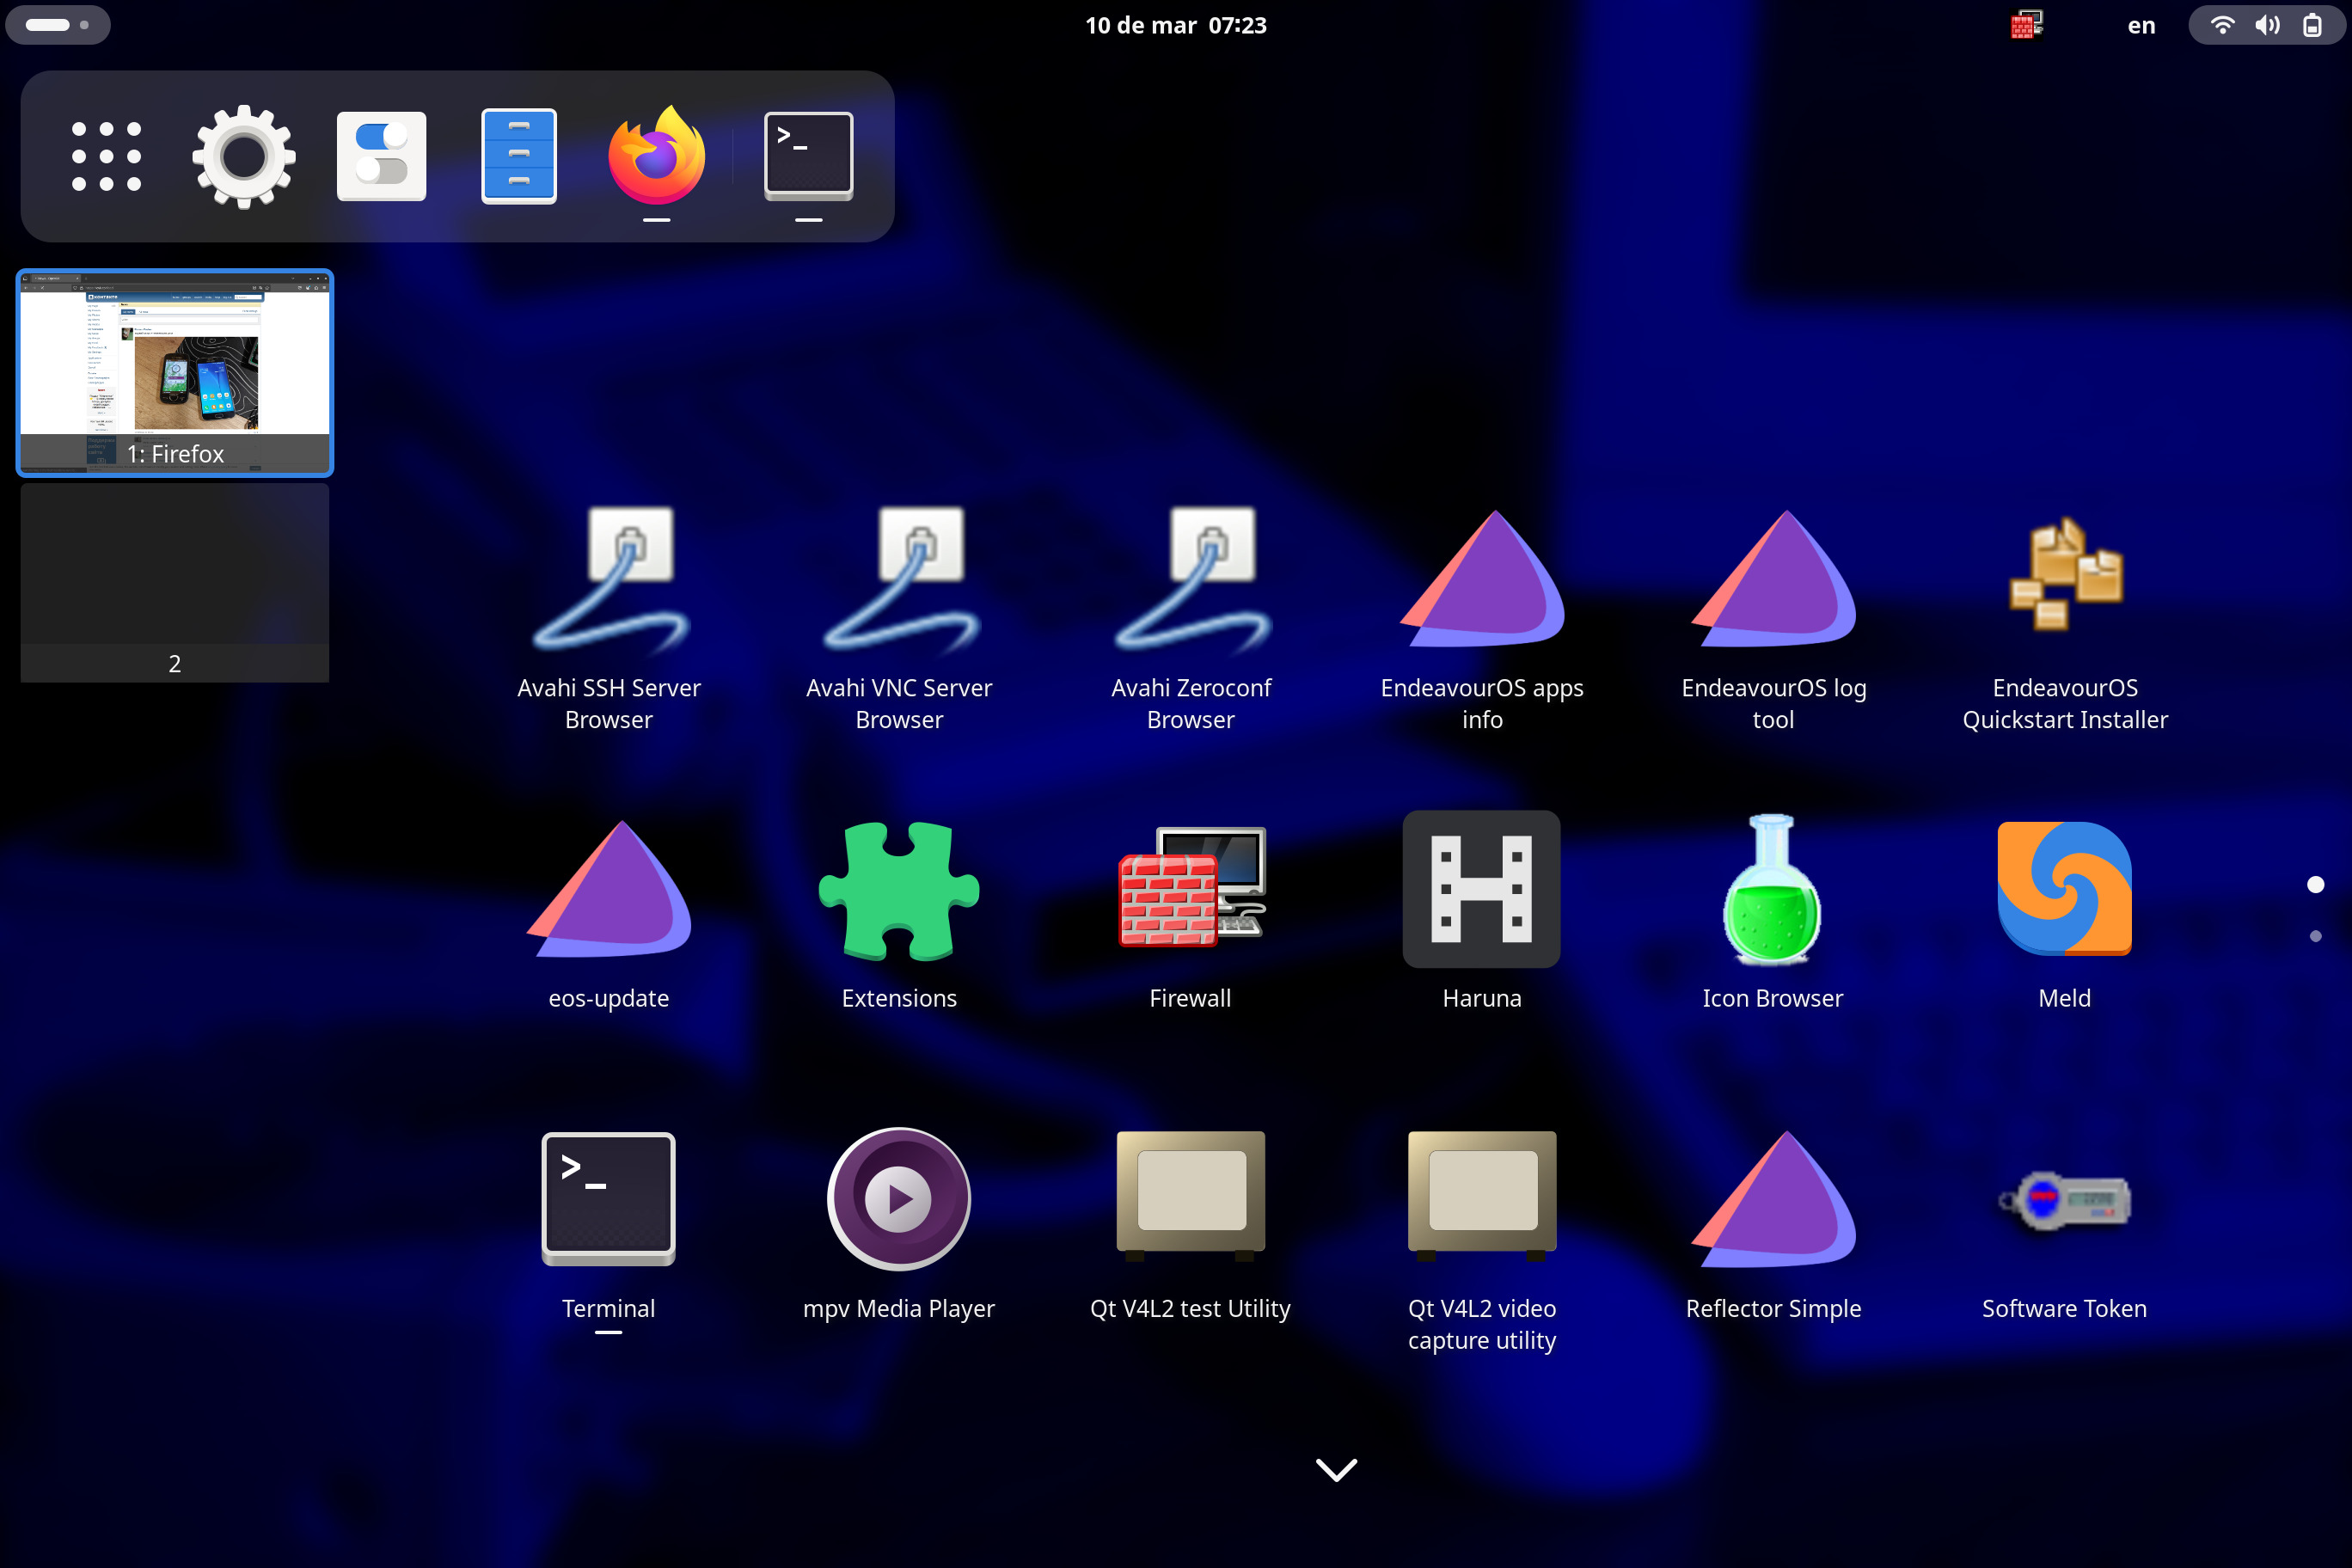
Task: Open the 'en' keyboard layout menu
Action: tap(2140, 25)
